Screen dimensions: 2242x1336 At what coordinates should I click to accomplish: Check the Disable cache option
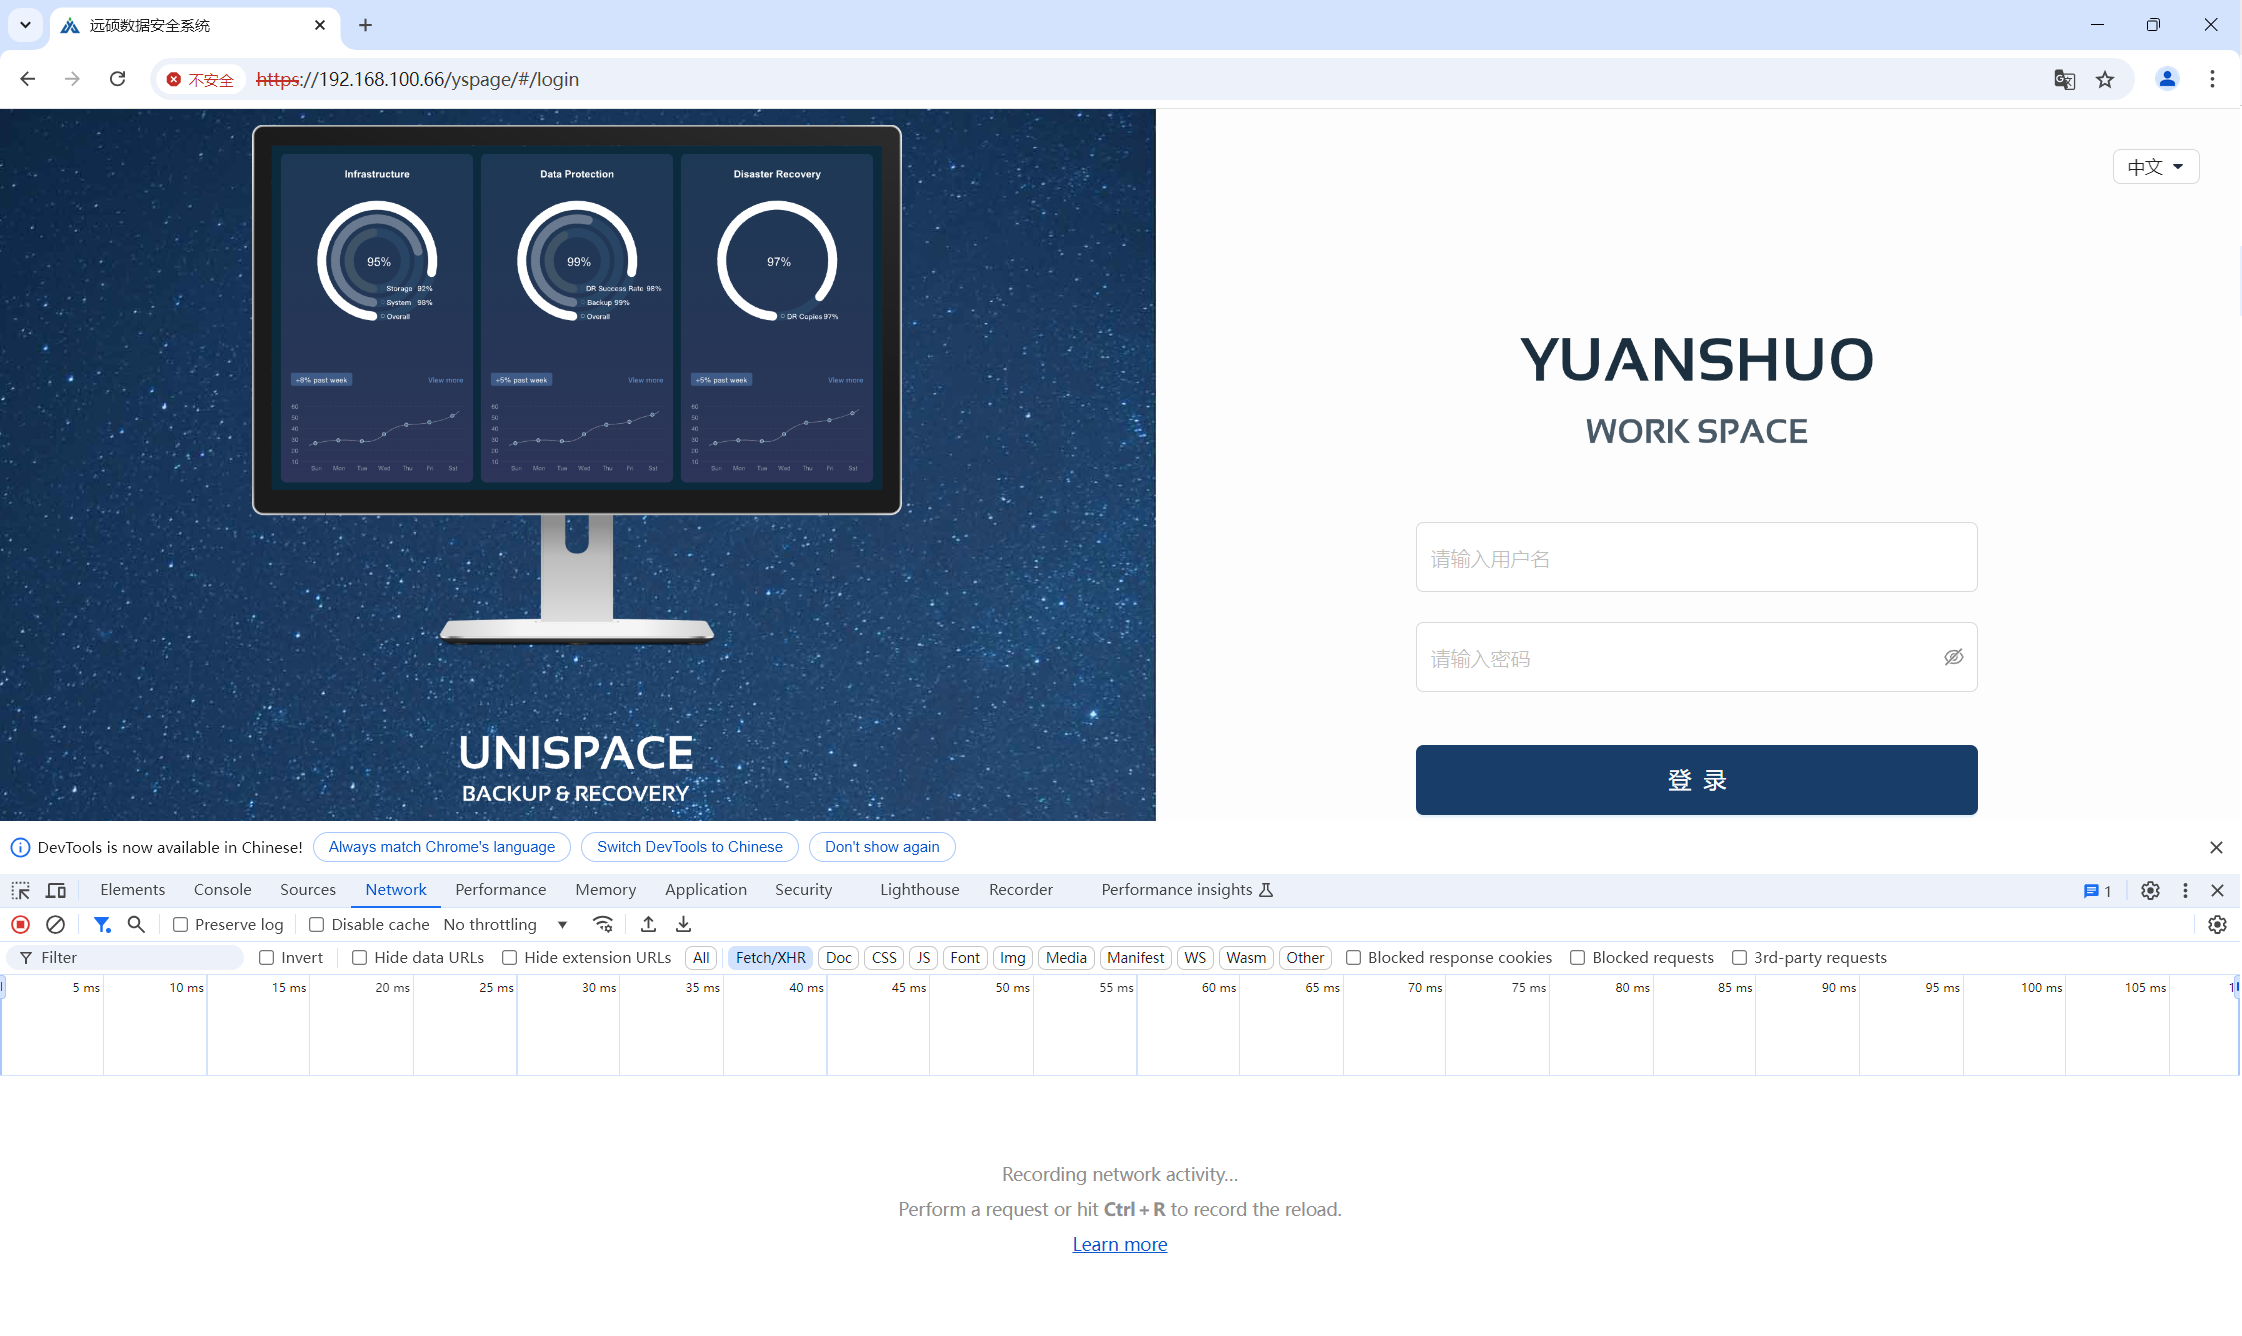317,925
